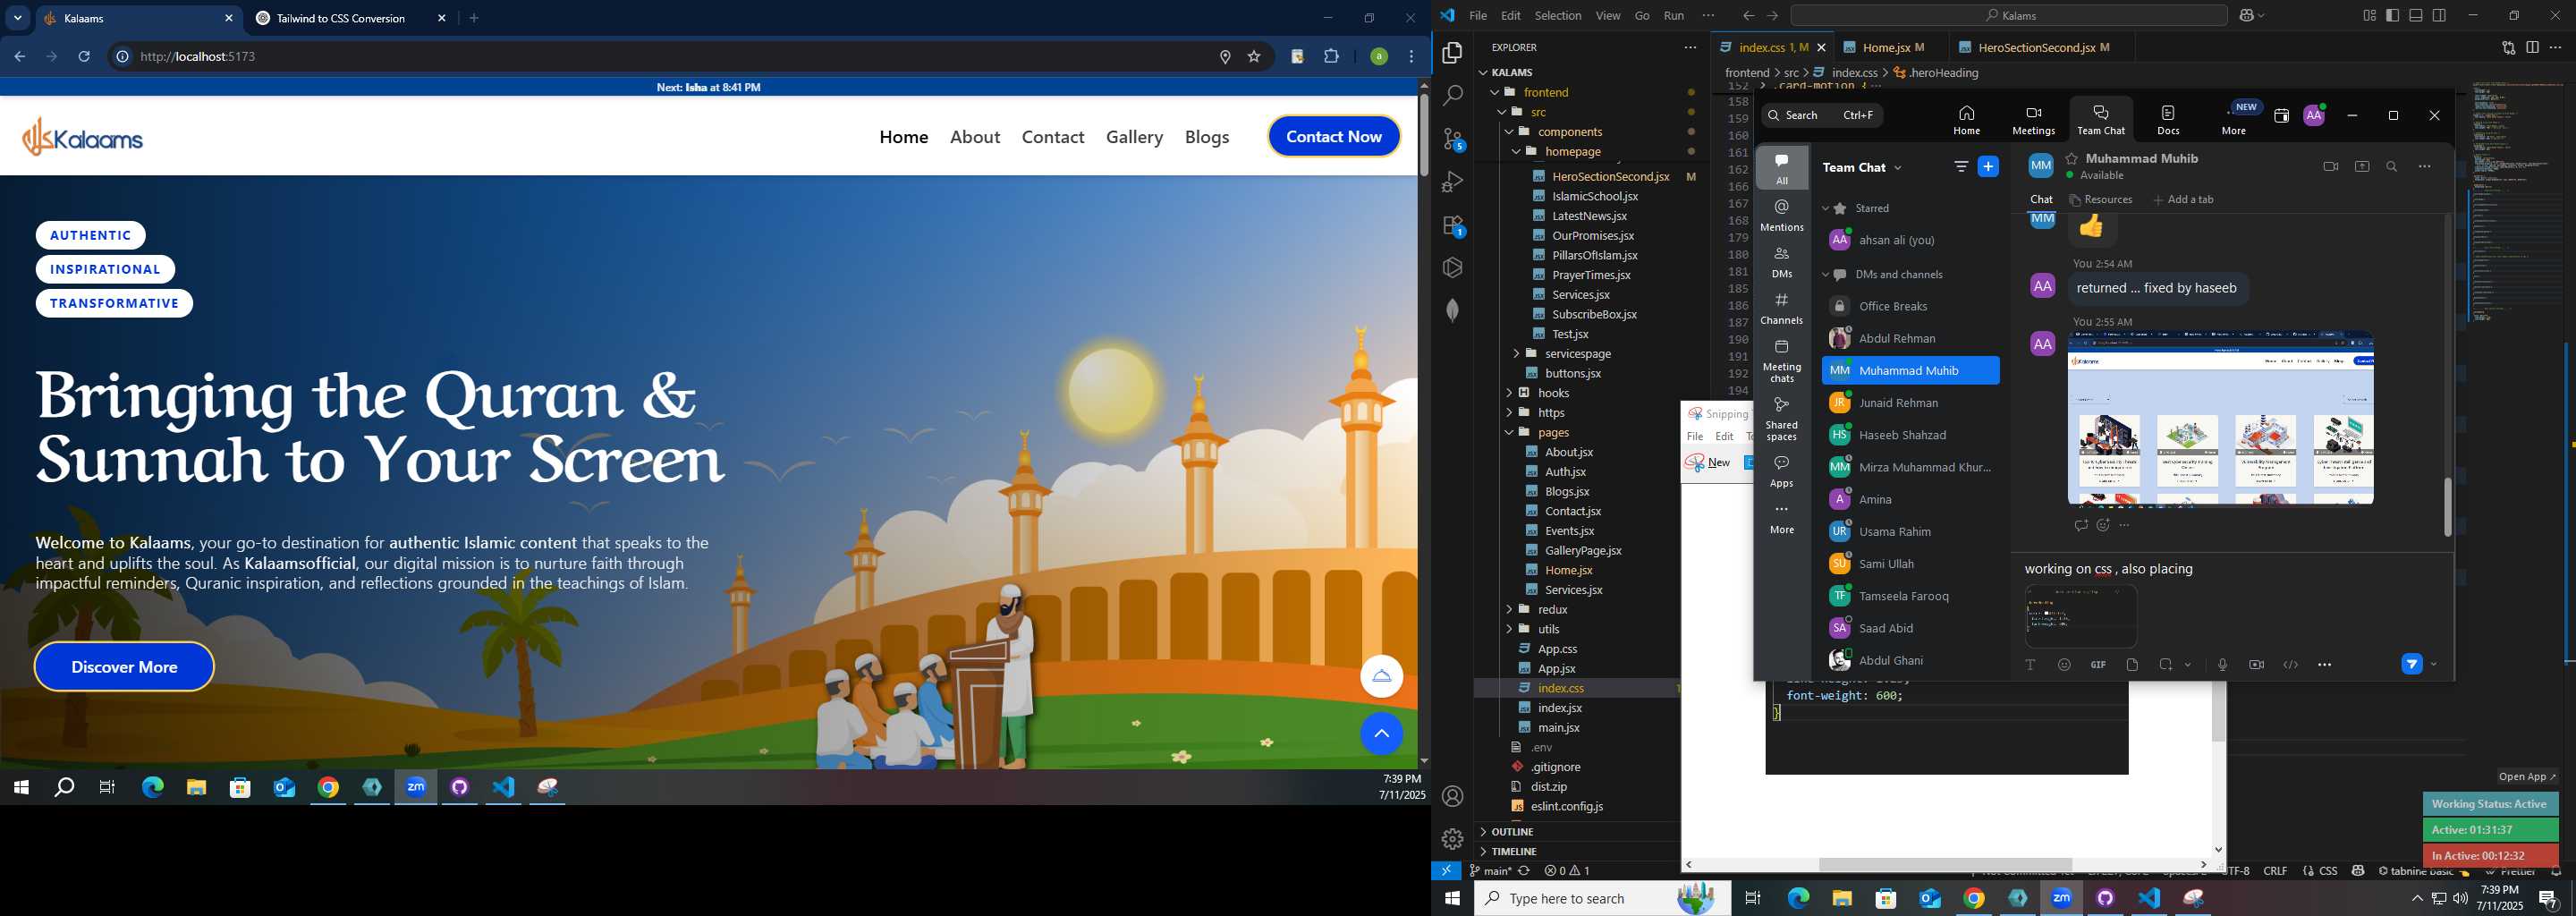Click the Contact Now button on Kalaams
Screen dimensions: 2576x916
(x=1333, y=137)
